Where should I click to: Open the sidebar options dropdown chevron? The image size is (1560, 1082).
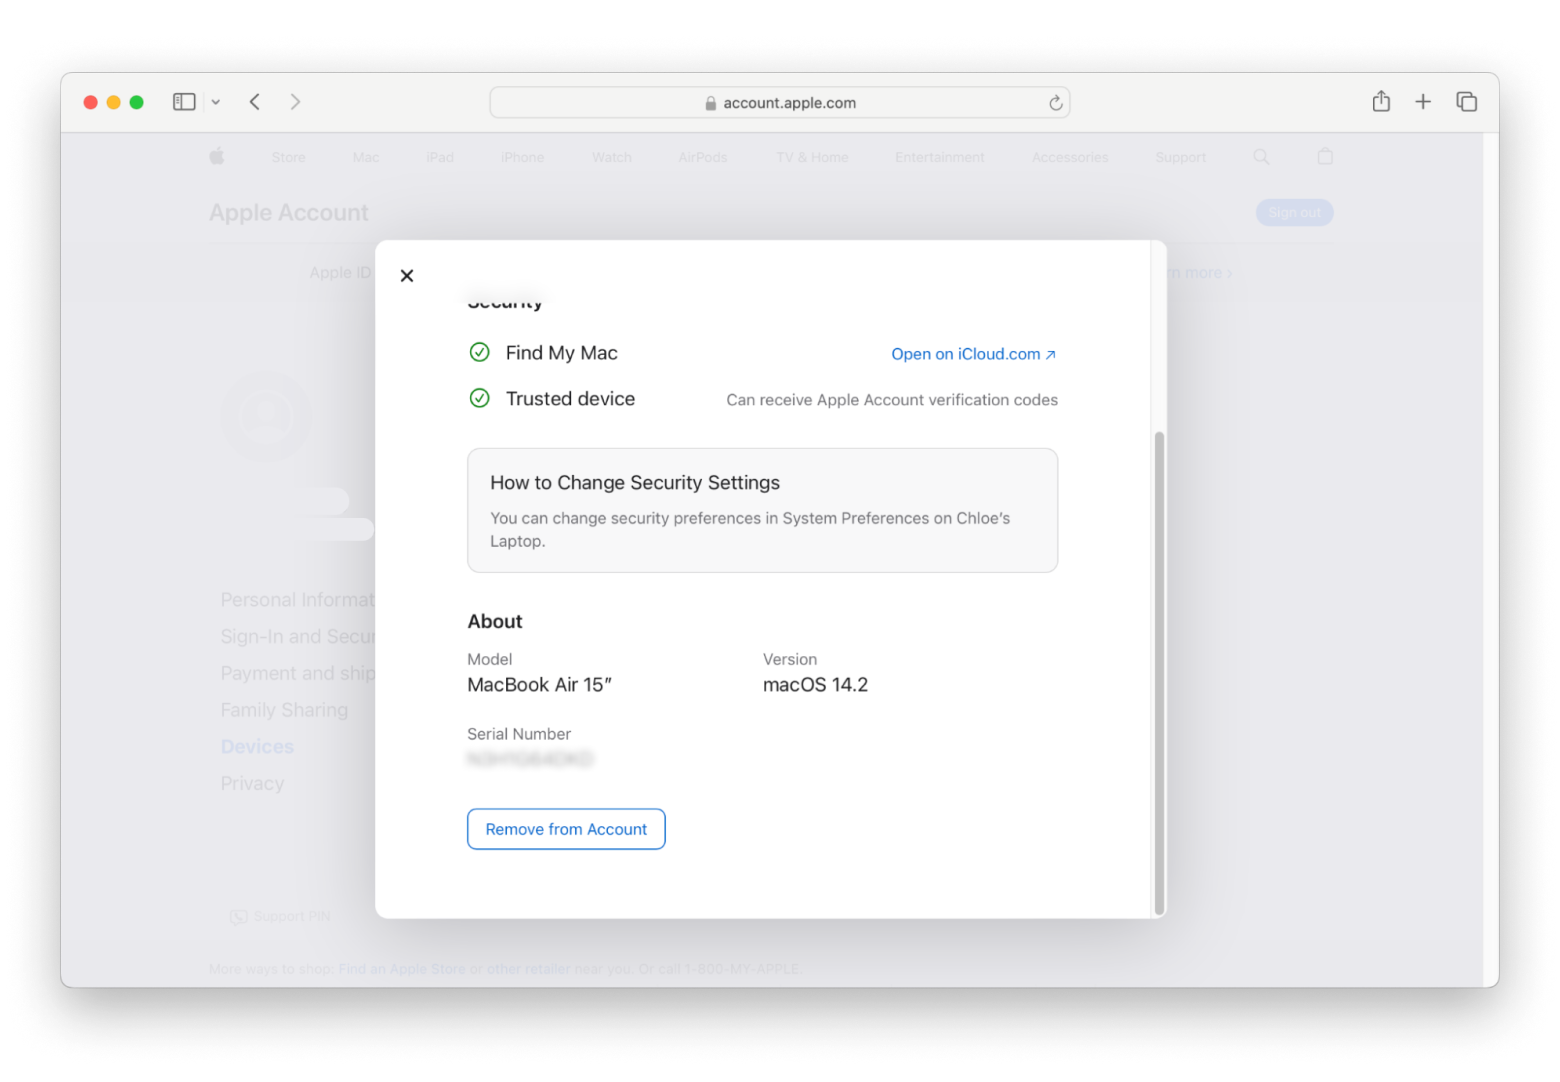[x=216, y=102]
